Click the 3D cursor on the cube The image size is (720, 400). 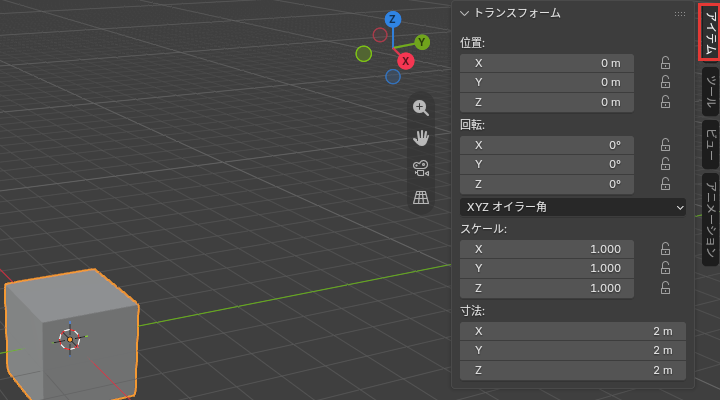[x=70, y=339]
